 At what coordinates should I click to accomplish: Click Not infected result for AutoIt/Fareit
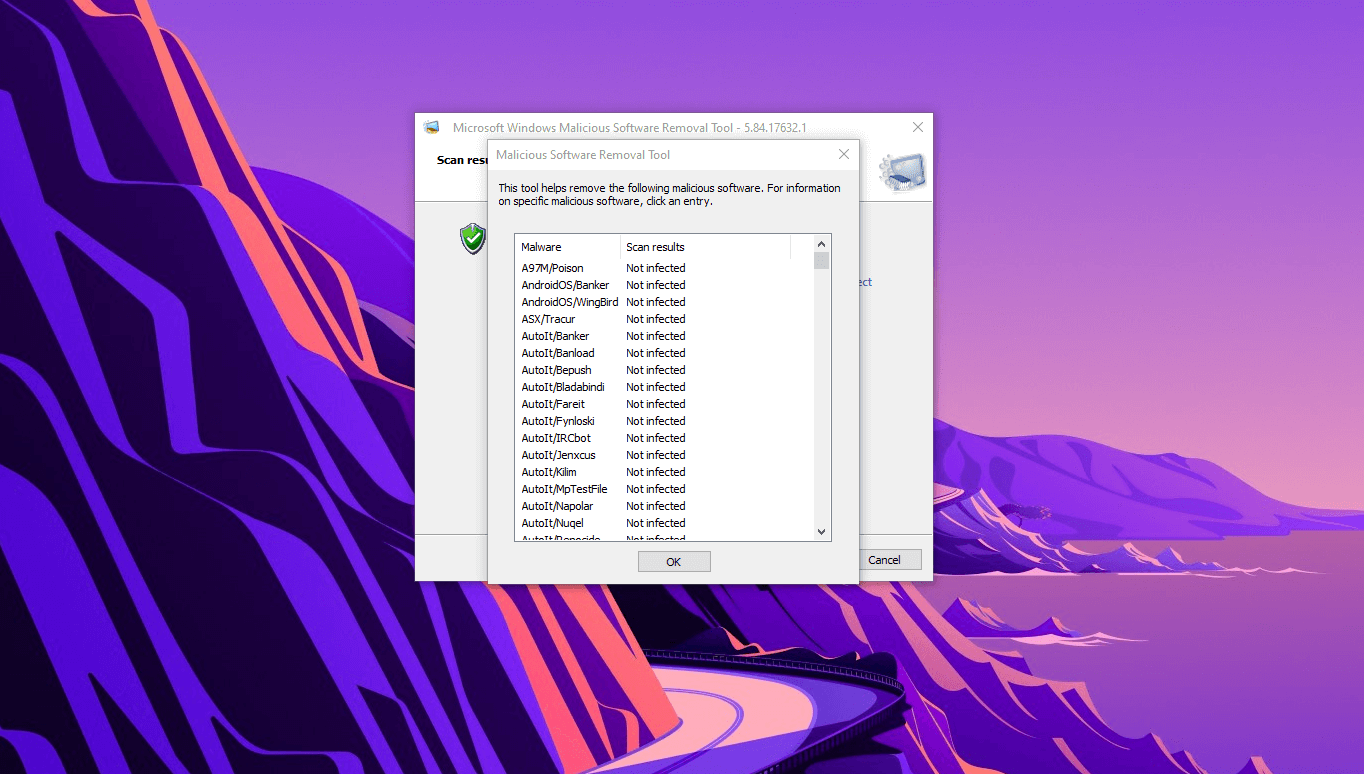(x=656, y=404)
